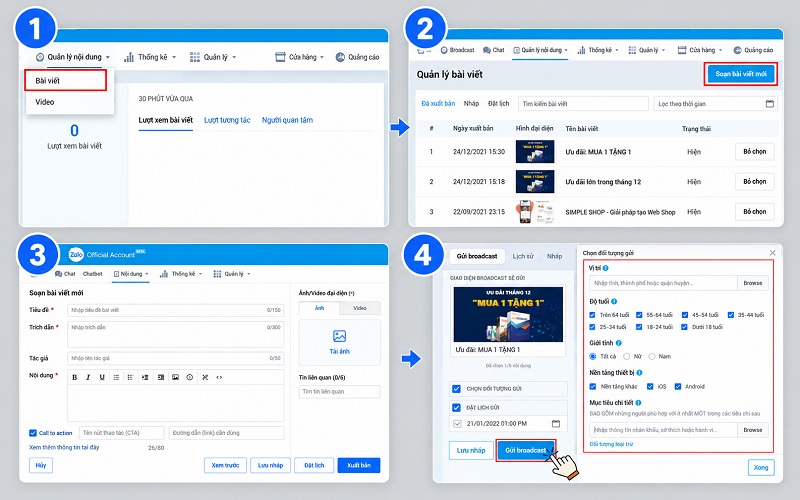Click Bỏ chọn for Ưu đãi: MUA 1 TẶNG 1
Screen dimensions: 800x500
(x=755, y=152)
